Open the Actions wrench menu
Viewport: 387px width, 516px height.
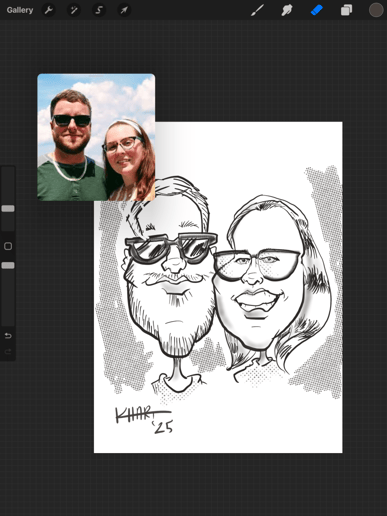click(x=48, y=10)
